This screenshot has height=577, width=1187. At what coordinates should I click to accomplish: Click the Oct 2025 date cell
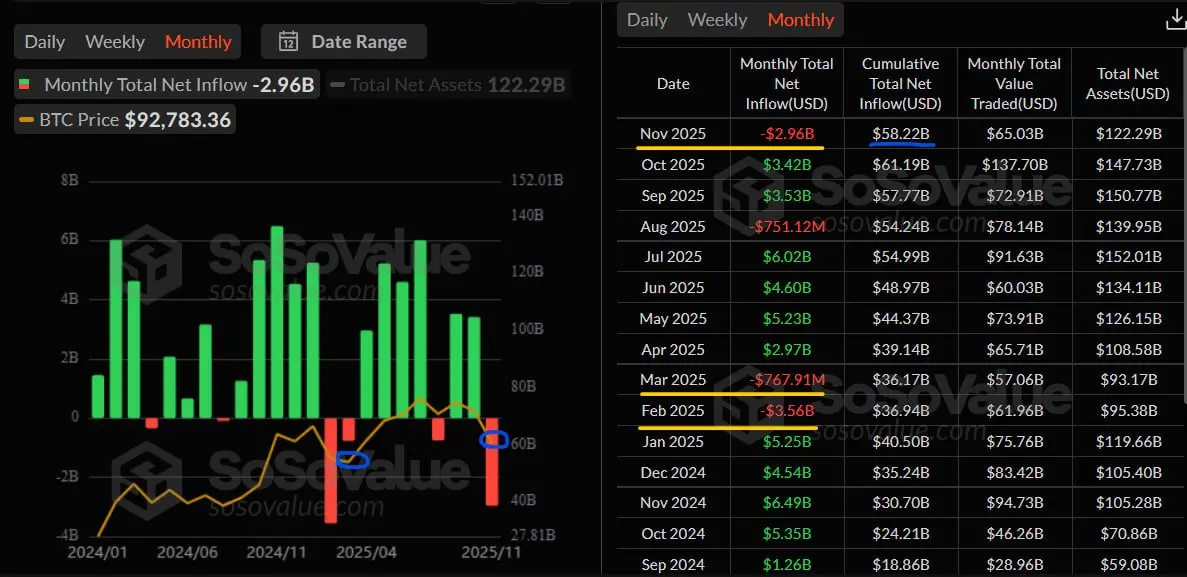pos(673,164)
